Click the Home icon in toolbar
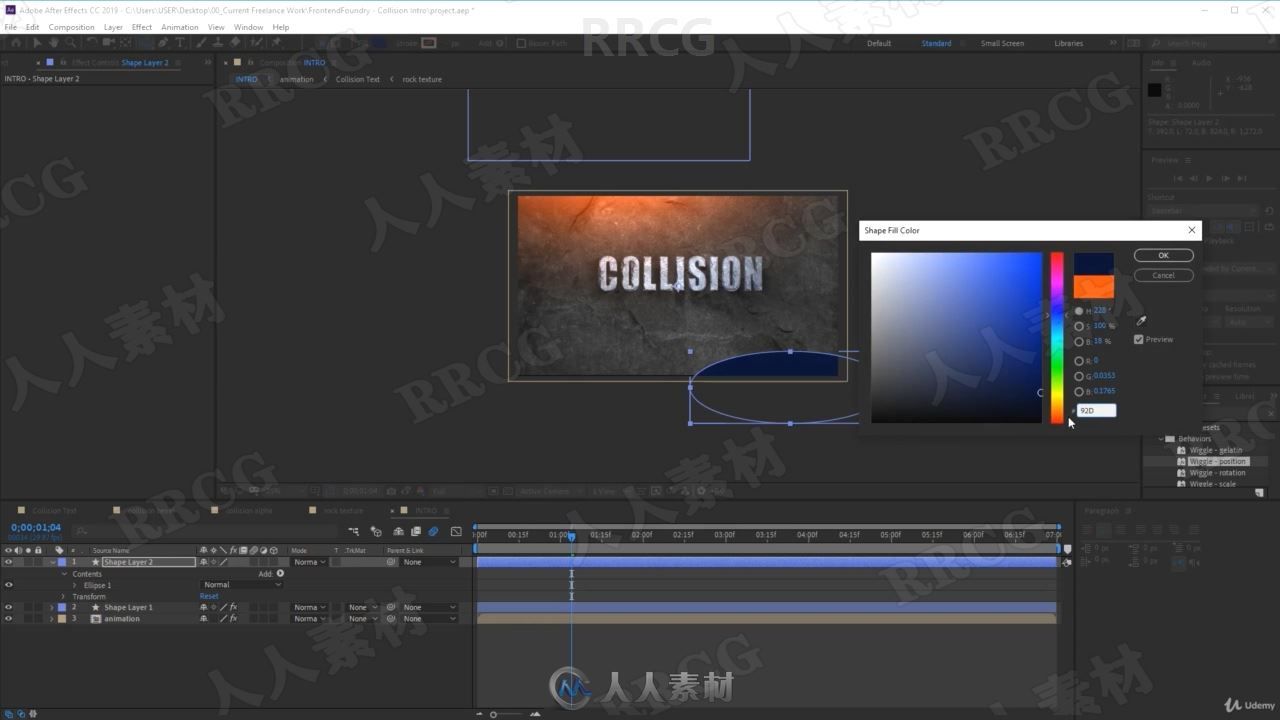 click(16, 43)
